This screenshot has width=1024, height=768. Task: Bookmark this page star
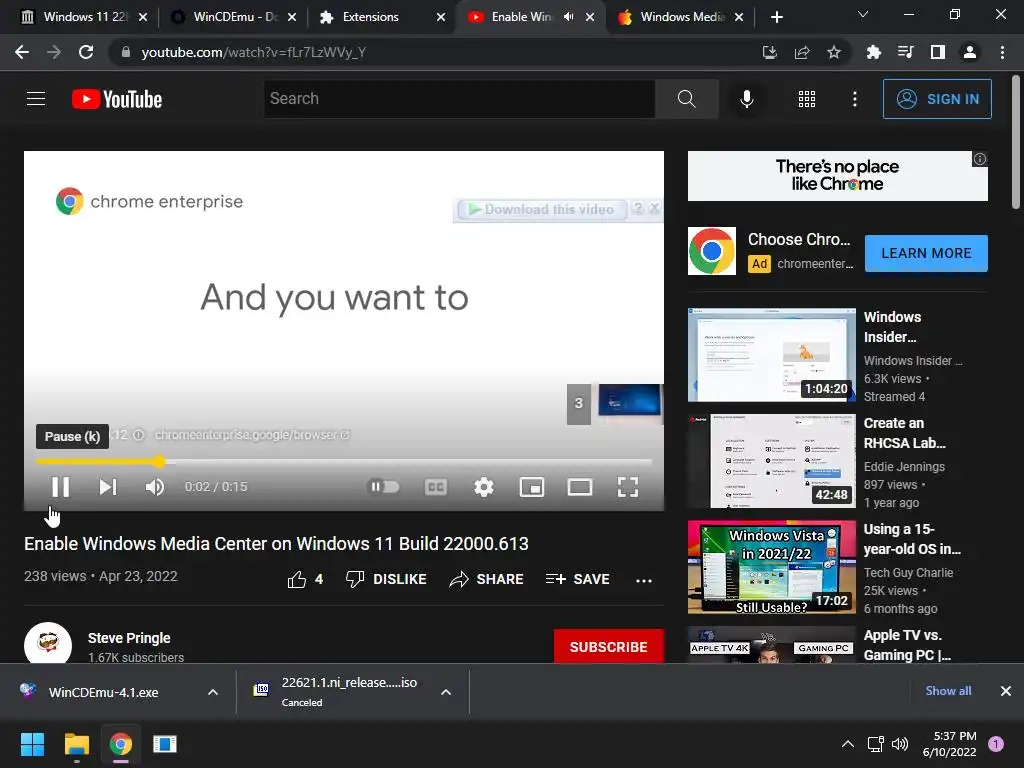pos(834,52)
